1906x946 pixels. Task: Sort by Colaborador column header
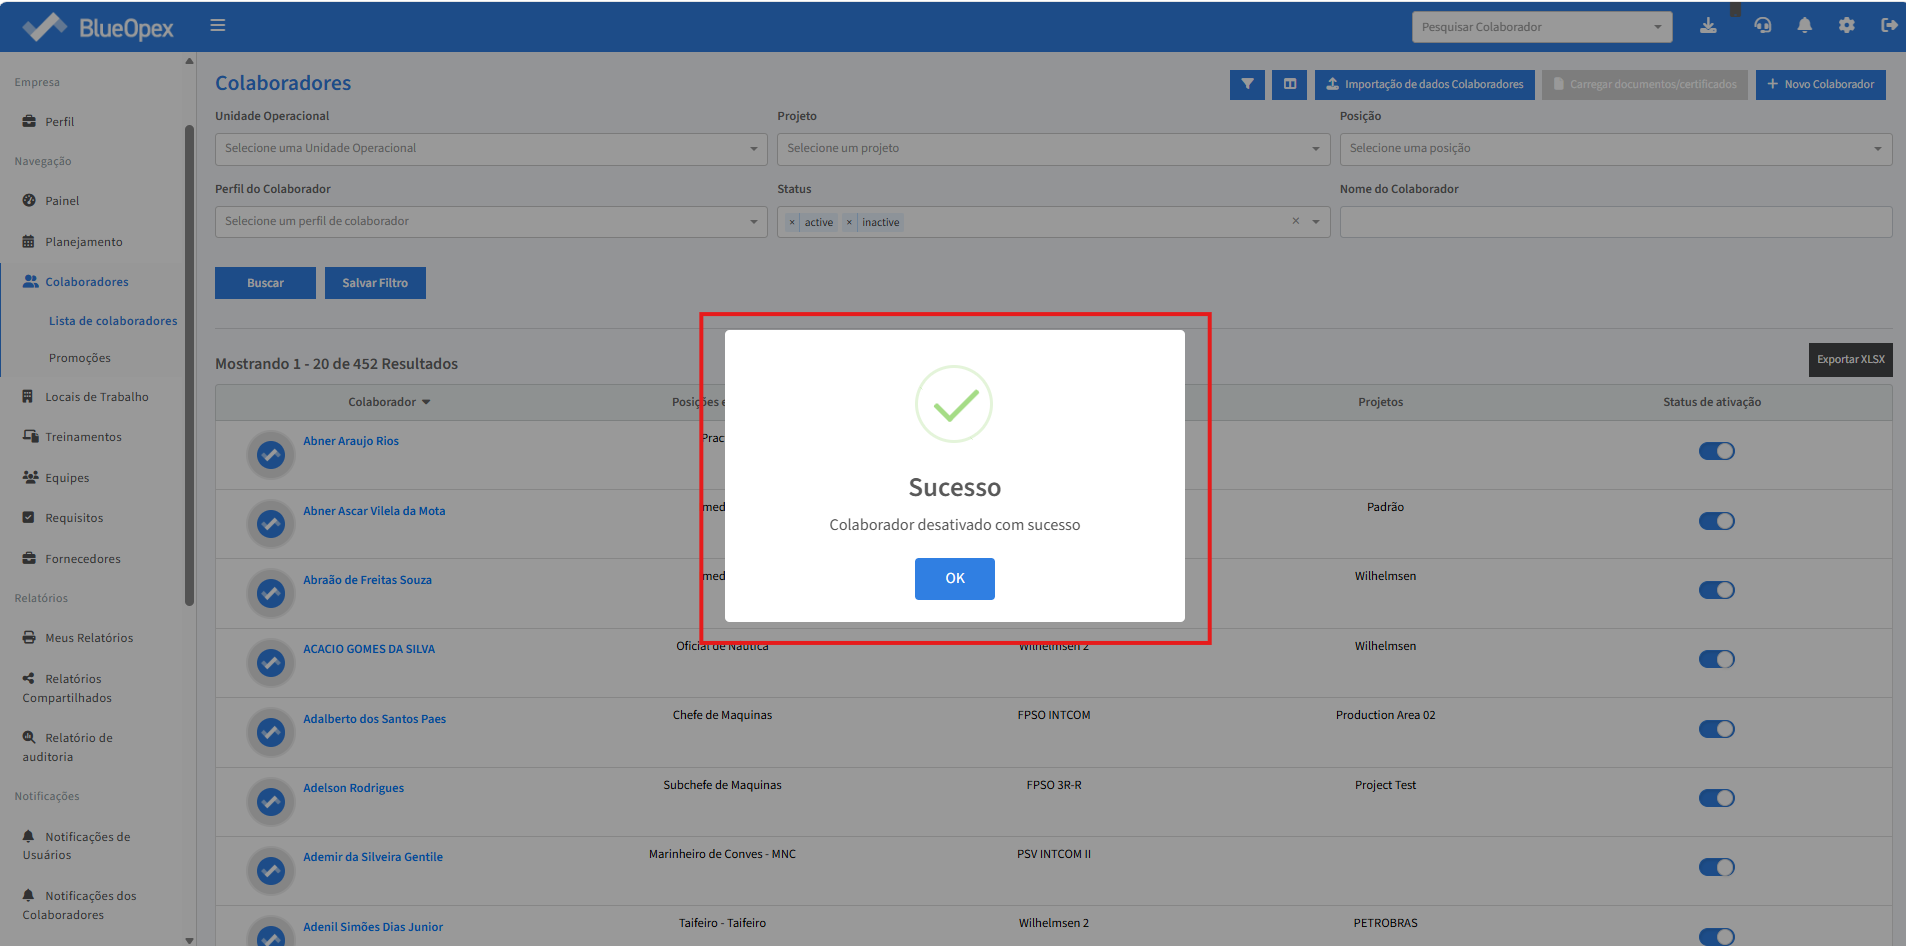[389, 402]
